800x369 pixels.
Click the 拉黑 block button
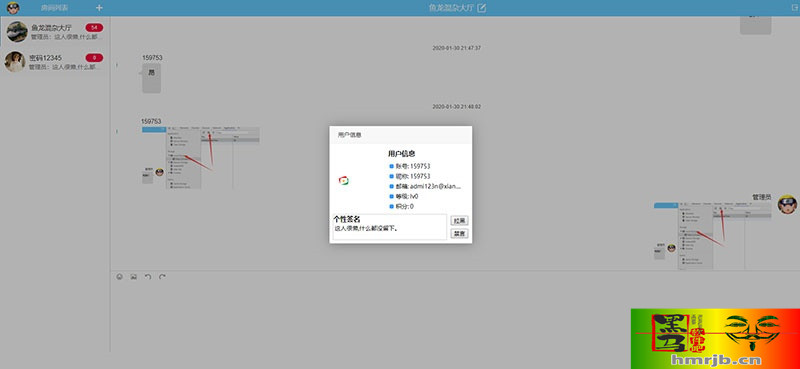point(459,221)
